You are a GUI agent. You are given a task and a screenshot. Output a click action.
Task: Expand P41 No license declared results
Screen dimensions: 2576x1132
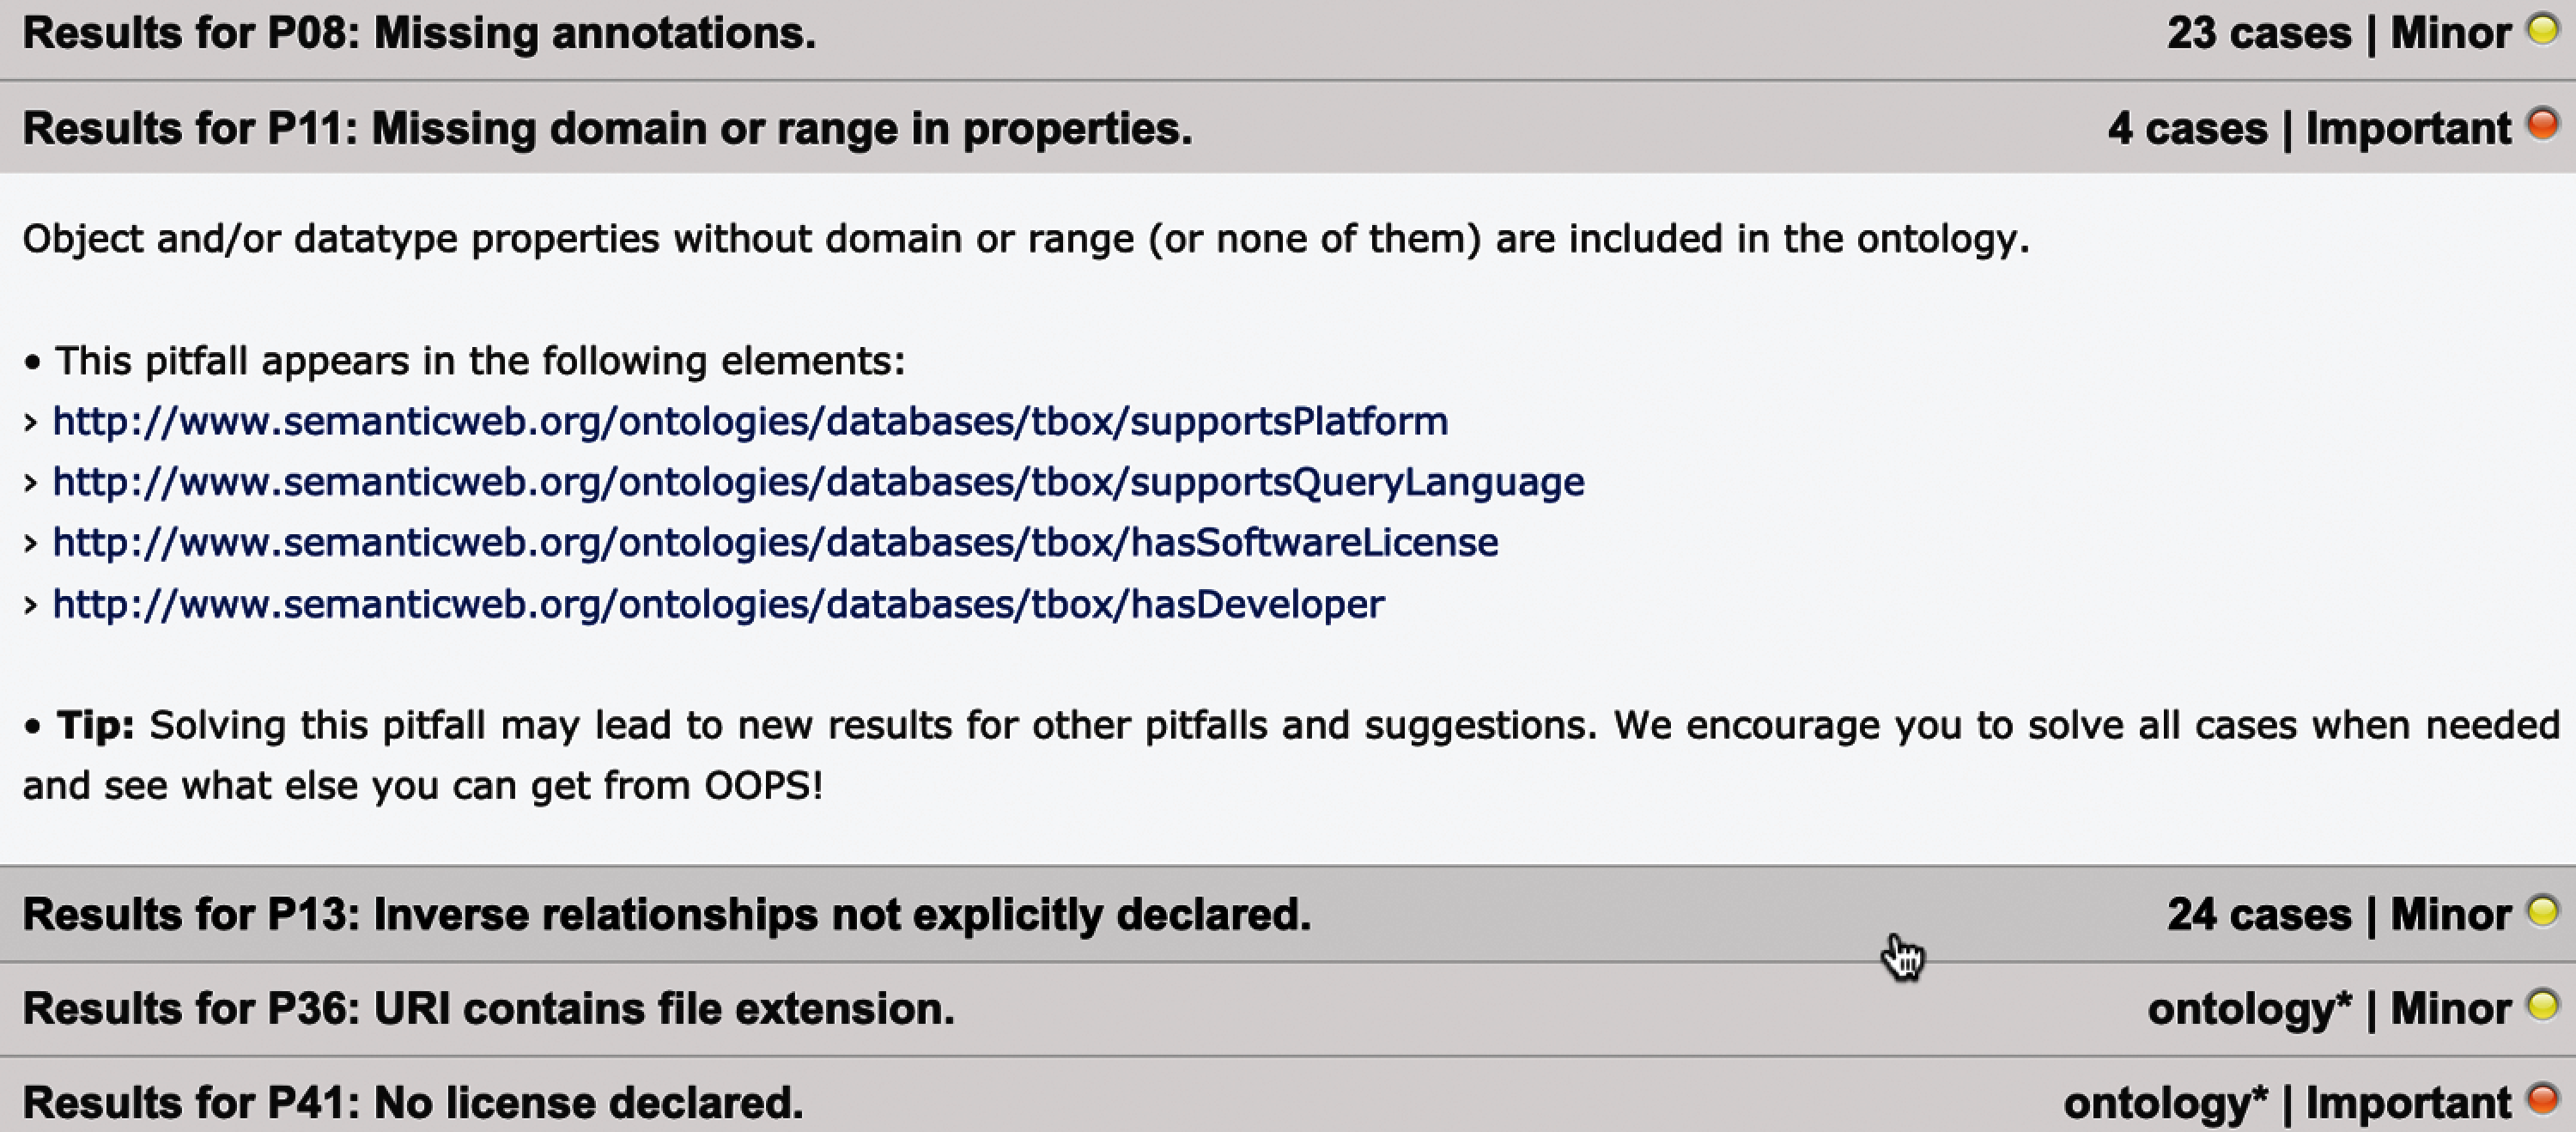click(x=412, y=1103)
